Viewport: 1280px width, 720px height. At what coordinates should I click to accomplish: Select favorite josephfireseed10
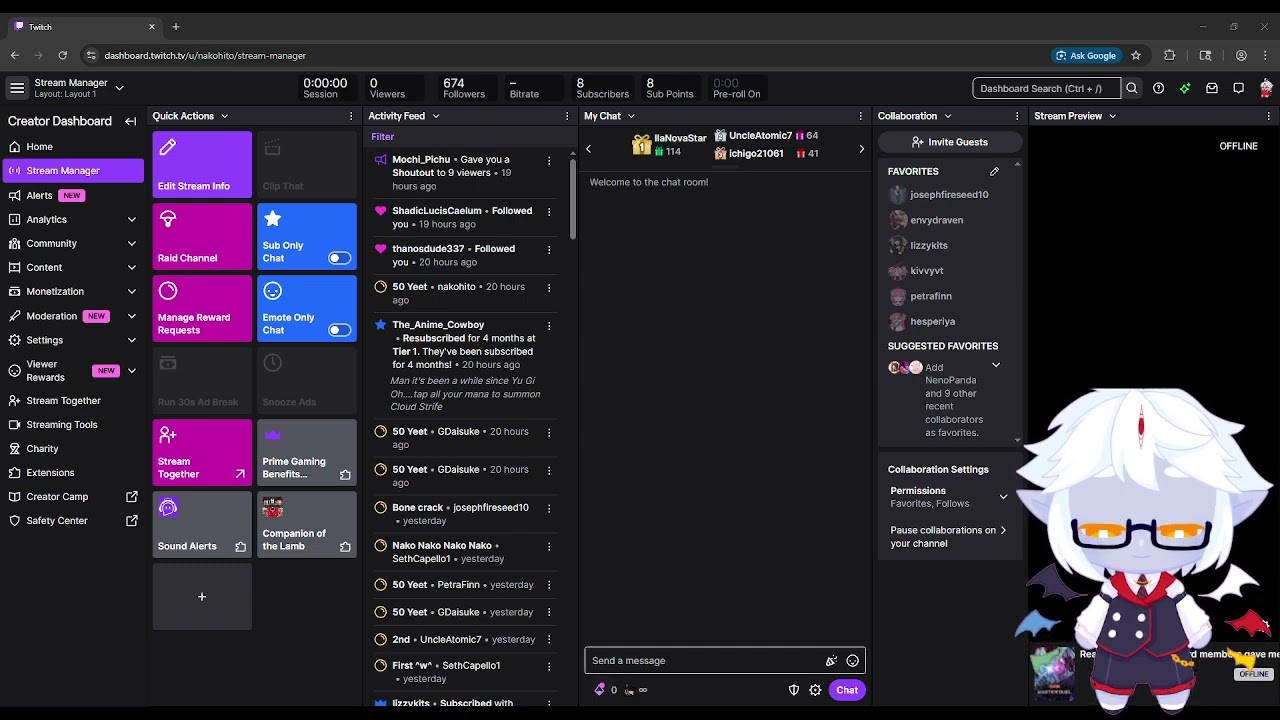click(x=948, y=195)
